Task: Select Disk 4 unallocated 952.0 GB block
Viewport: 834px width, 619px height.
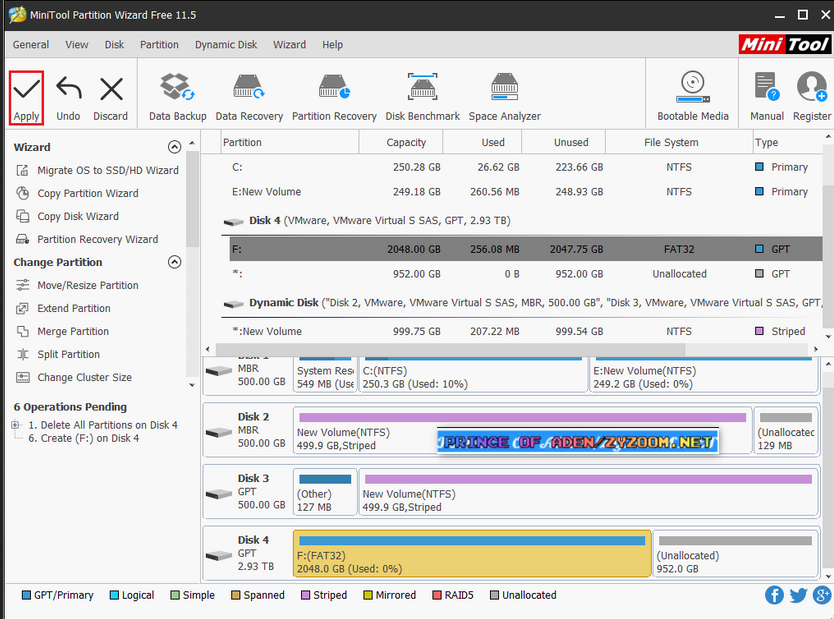Action: [x=736, y=554]
